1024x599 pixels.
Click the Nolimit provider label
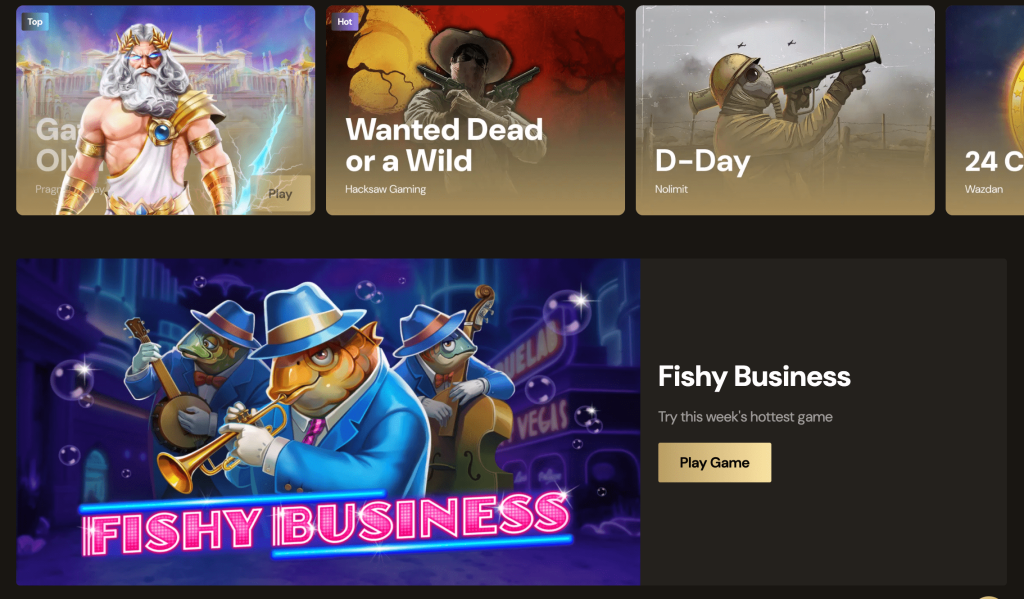pos(671,189)
